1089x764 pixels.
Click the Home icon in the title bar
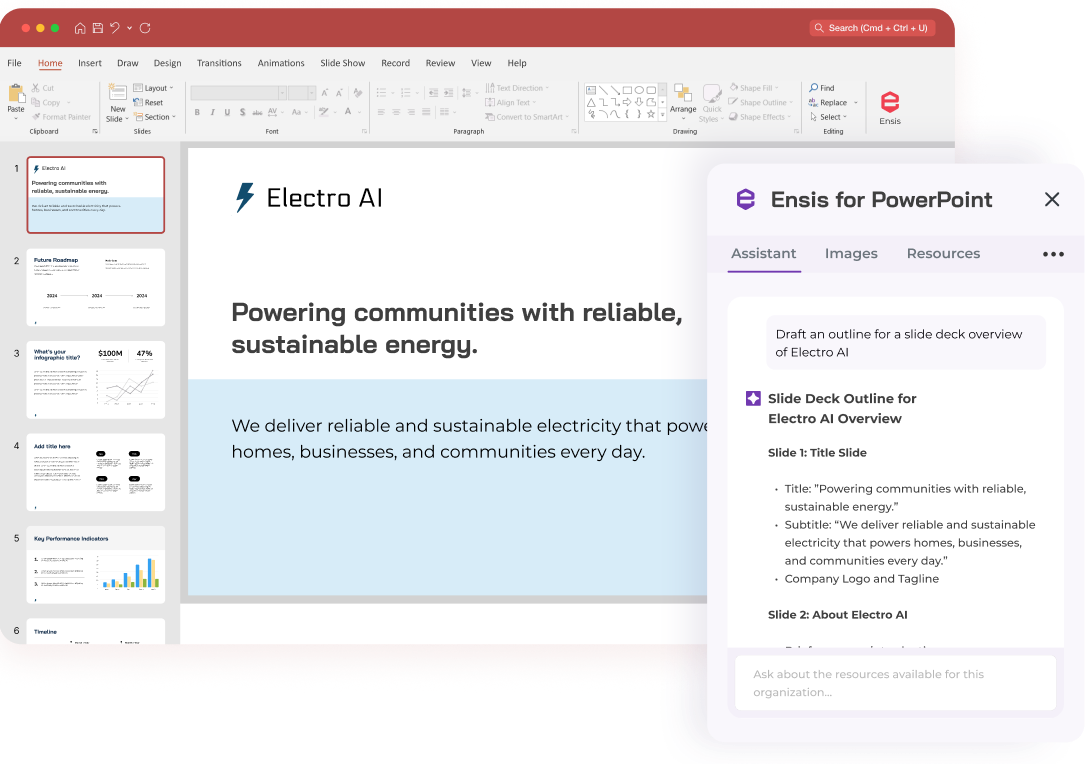point(80,28)
